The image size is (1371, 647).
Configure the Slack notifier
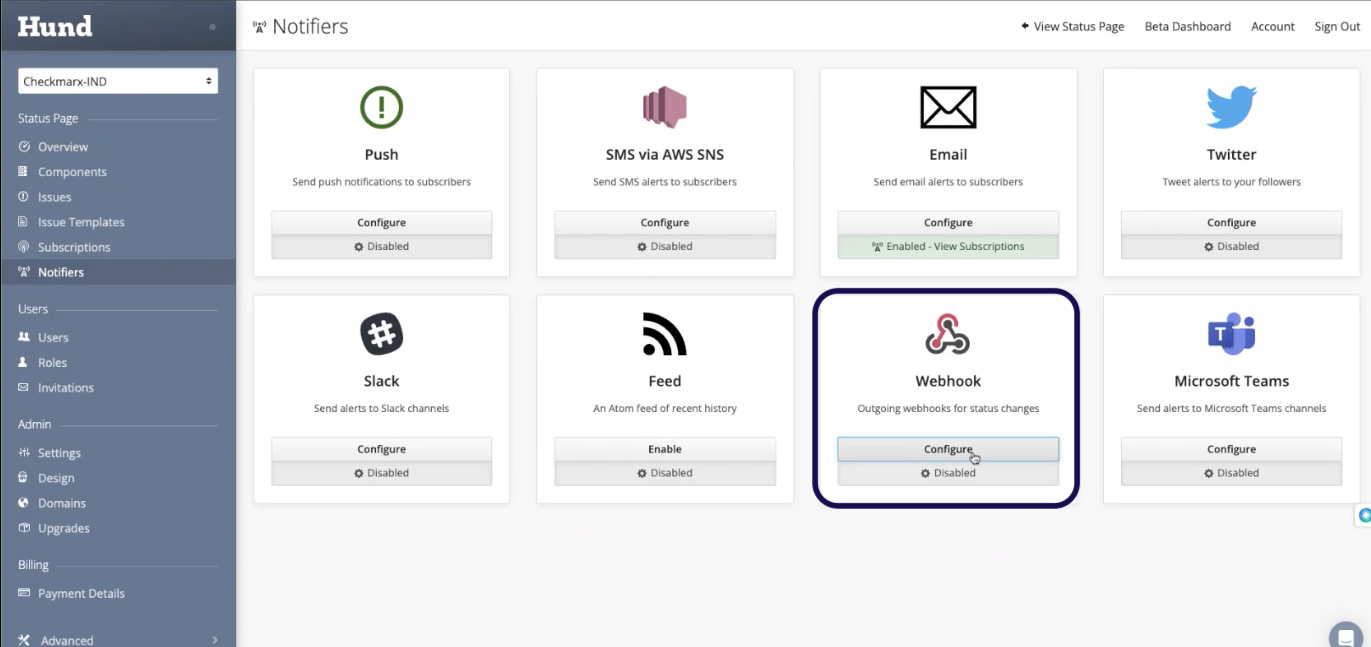381,449
